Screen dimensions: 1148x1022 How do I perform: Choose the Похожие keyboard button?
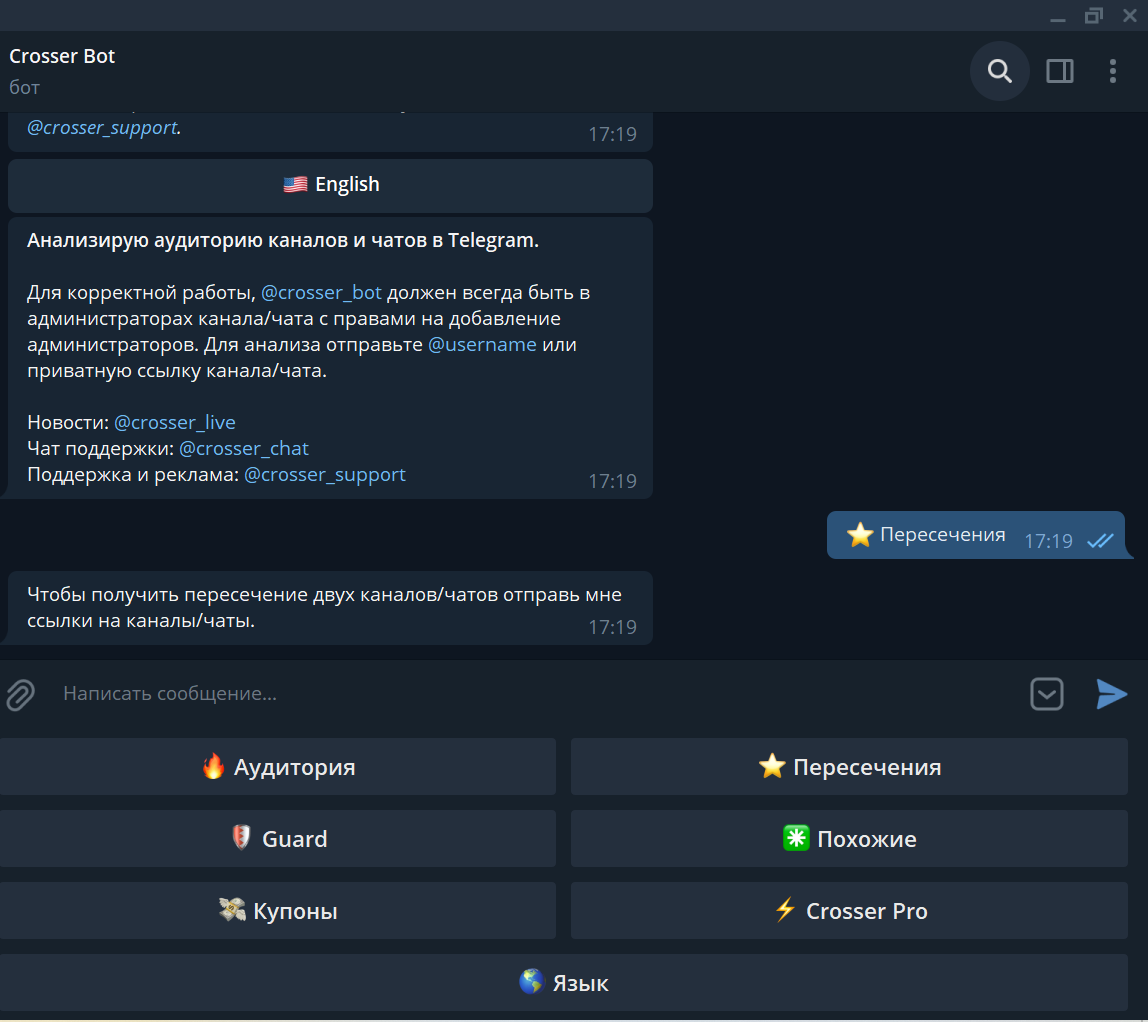coord(849,839)
